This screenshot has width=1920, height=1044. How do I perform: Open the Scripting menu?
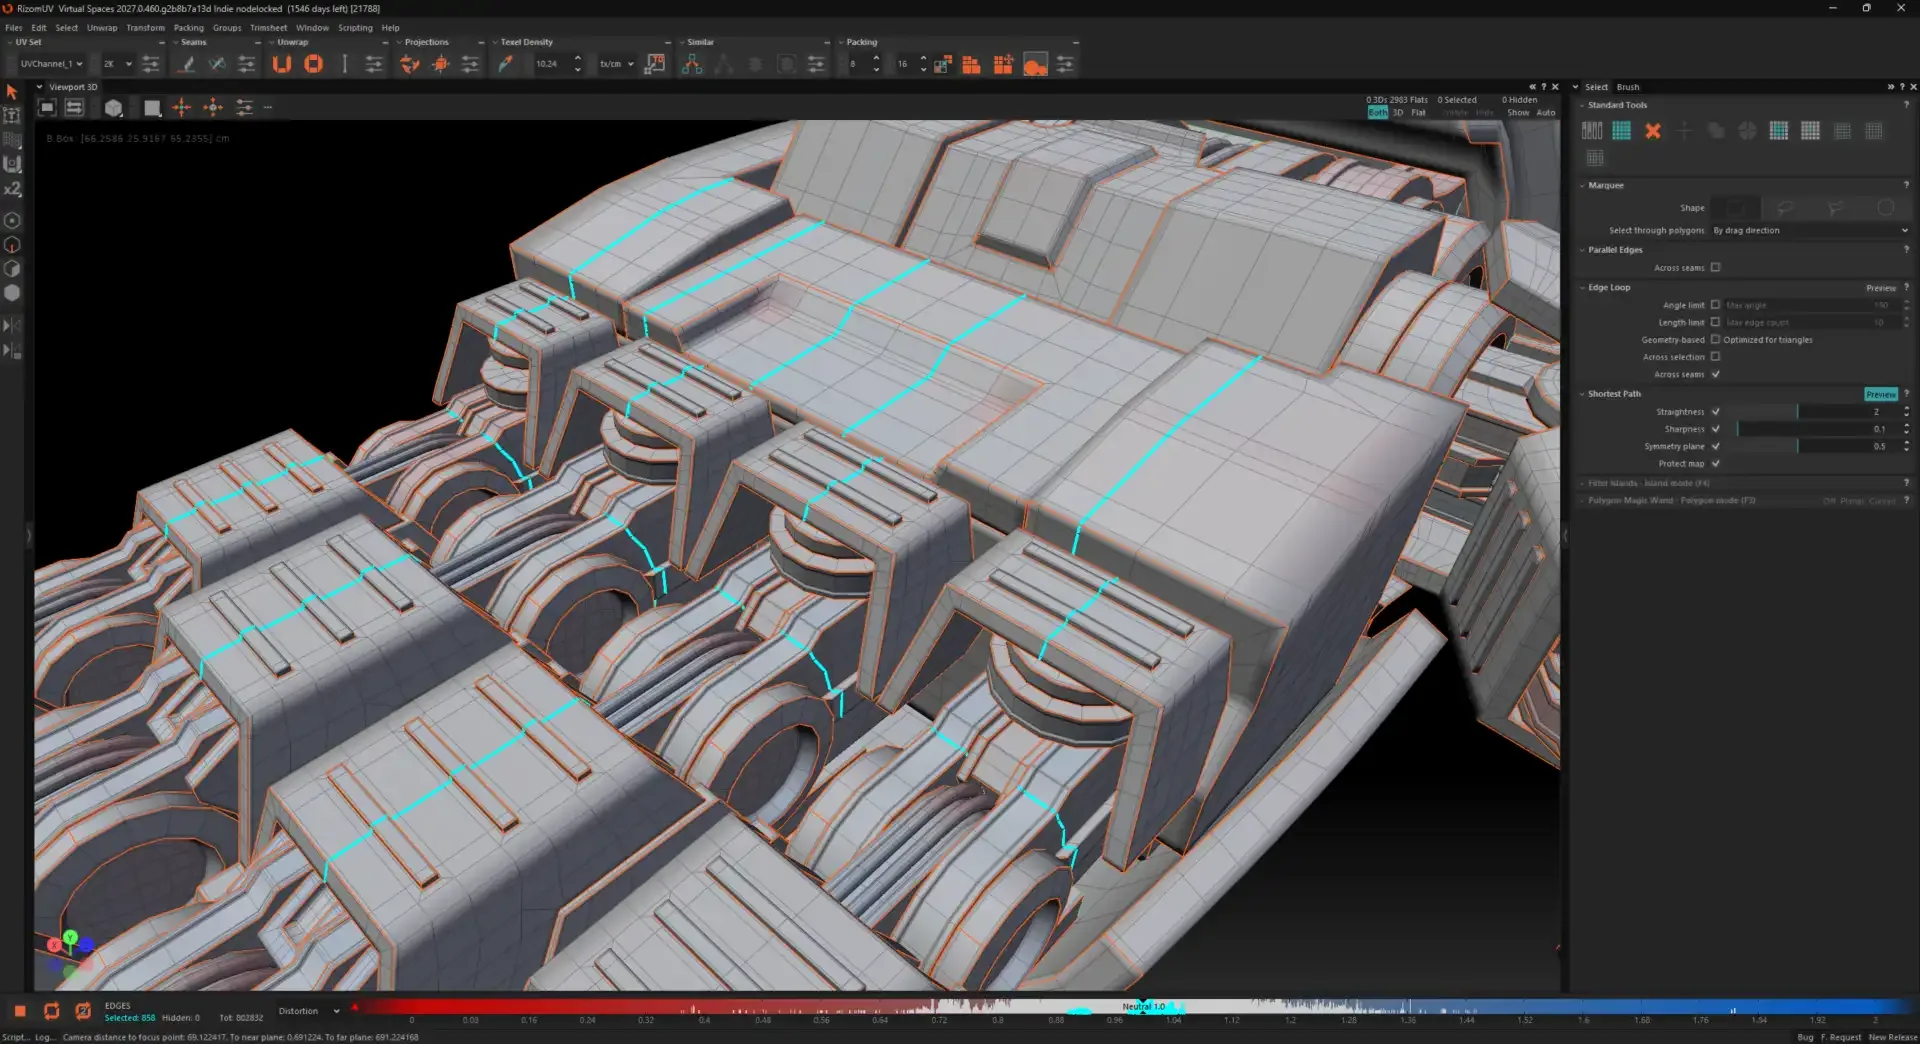click(x=355, y=28)
